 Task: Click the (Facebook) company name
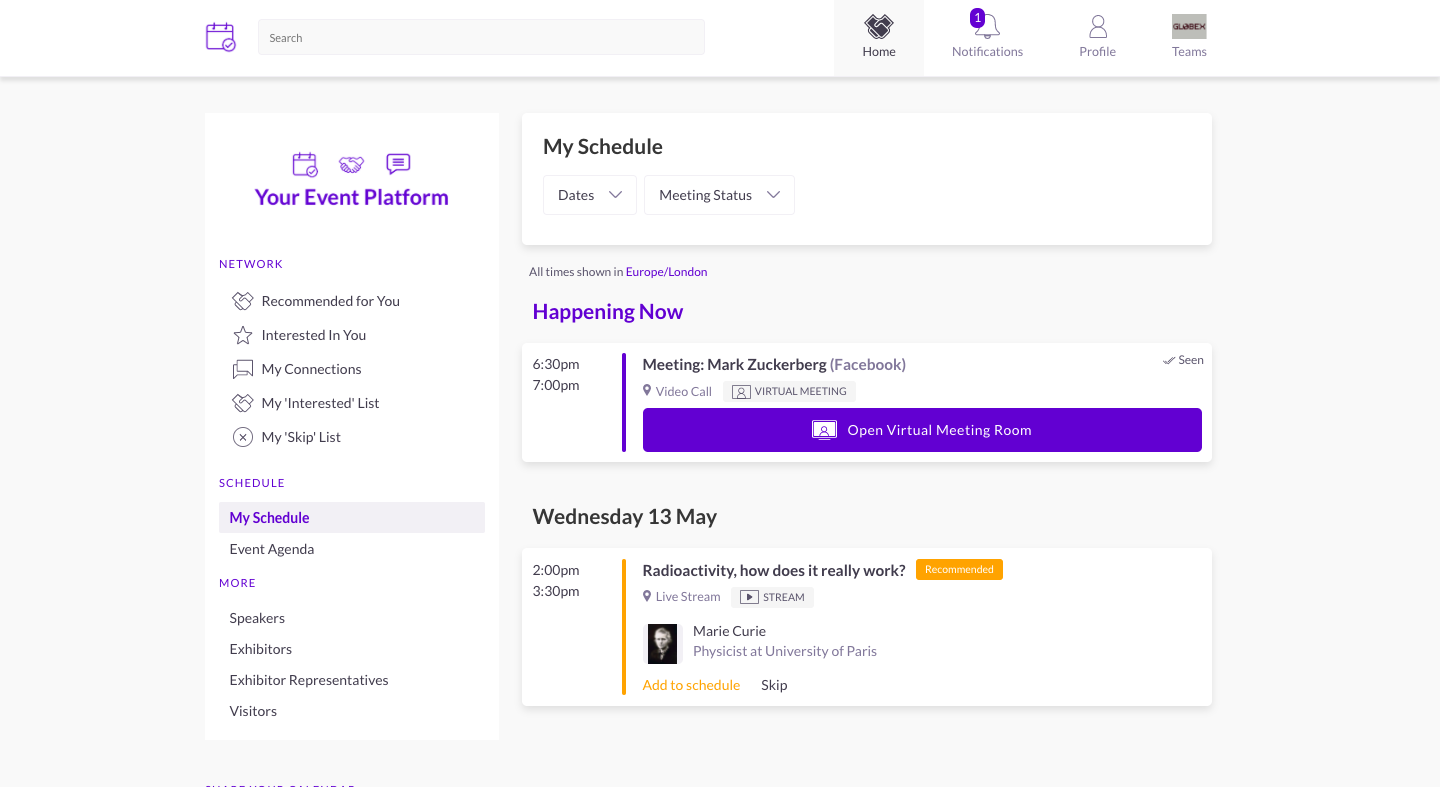[868, 364]
